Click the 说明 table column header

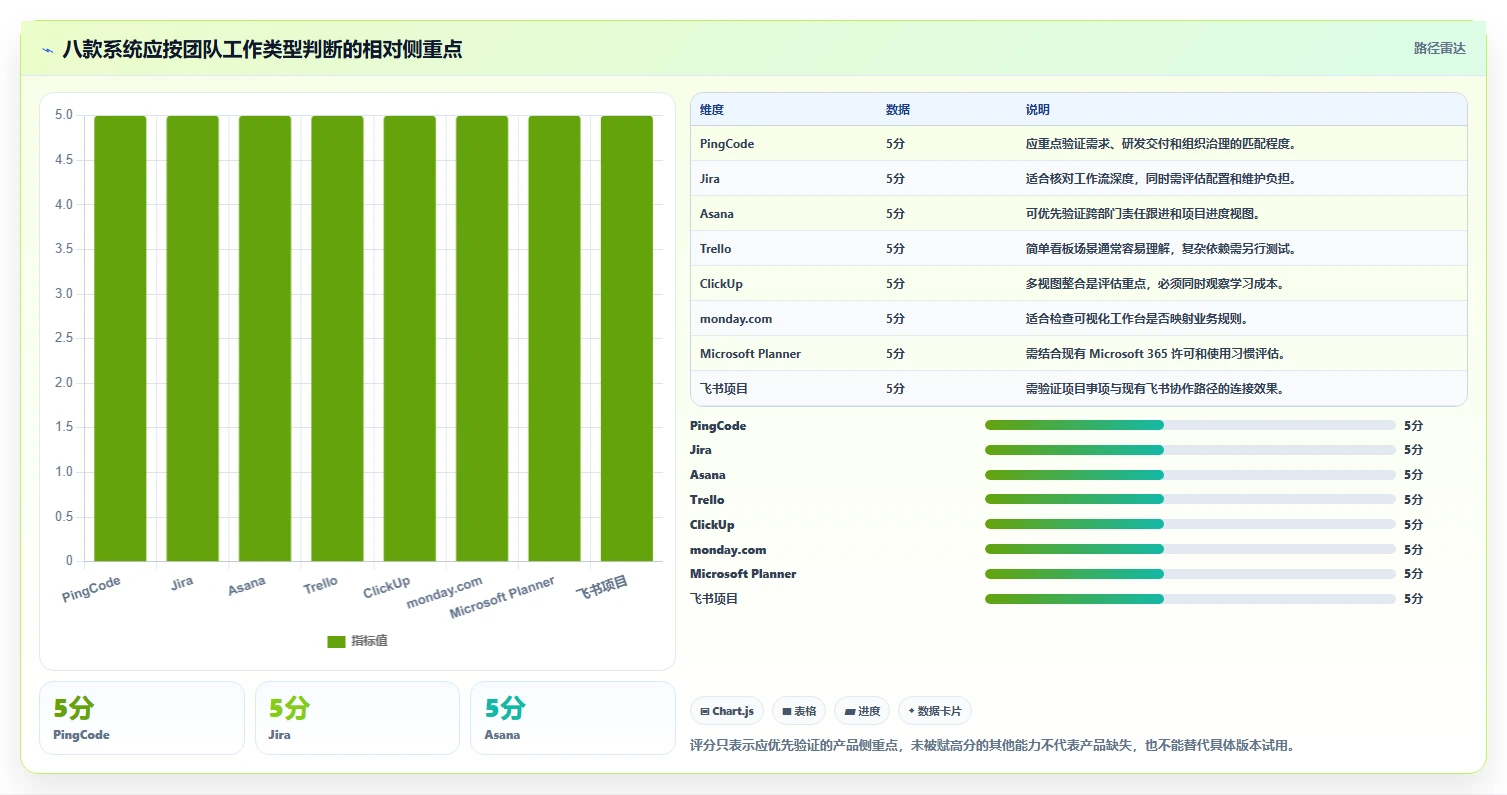[x=1038, y=110]
